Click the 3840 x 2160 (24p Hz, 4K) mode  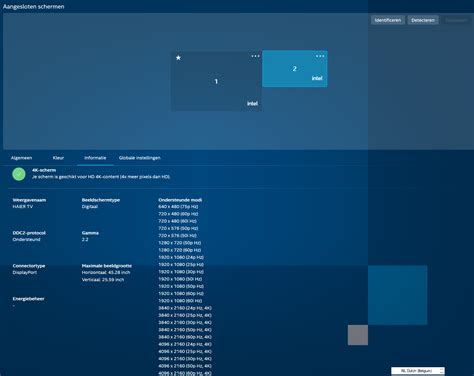coord(185,308)
